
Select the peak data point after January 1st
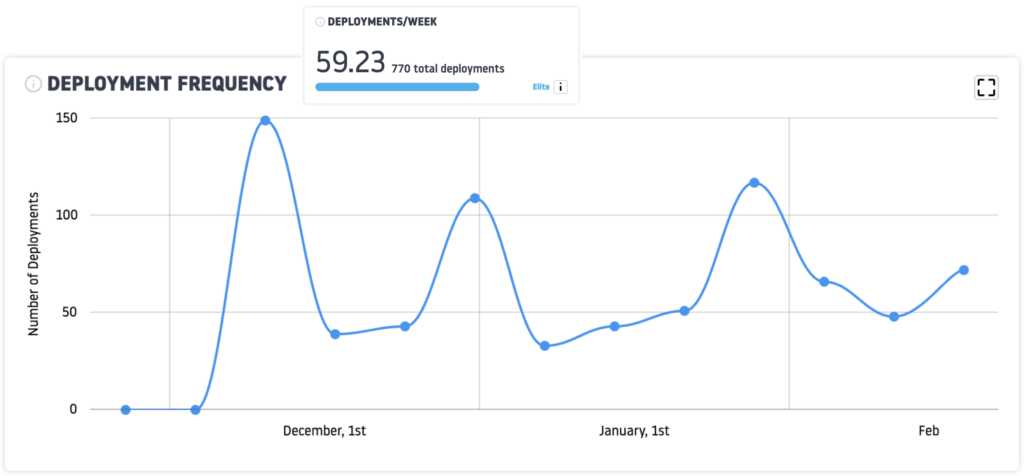(x=754, y=183)
